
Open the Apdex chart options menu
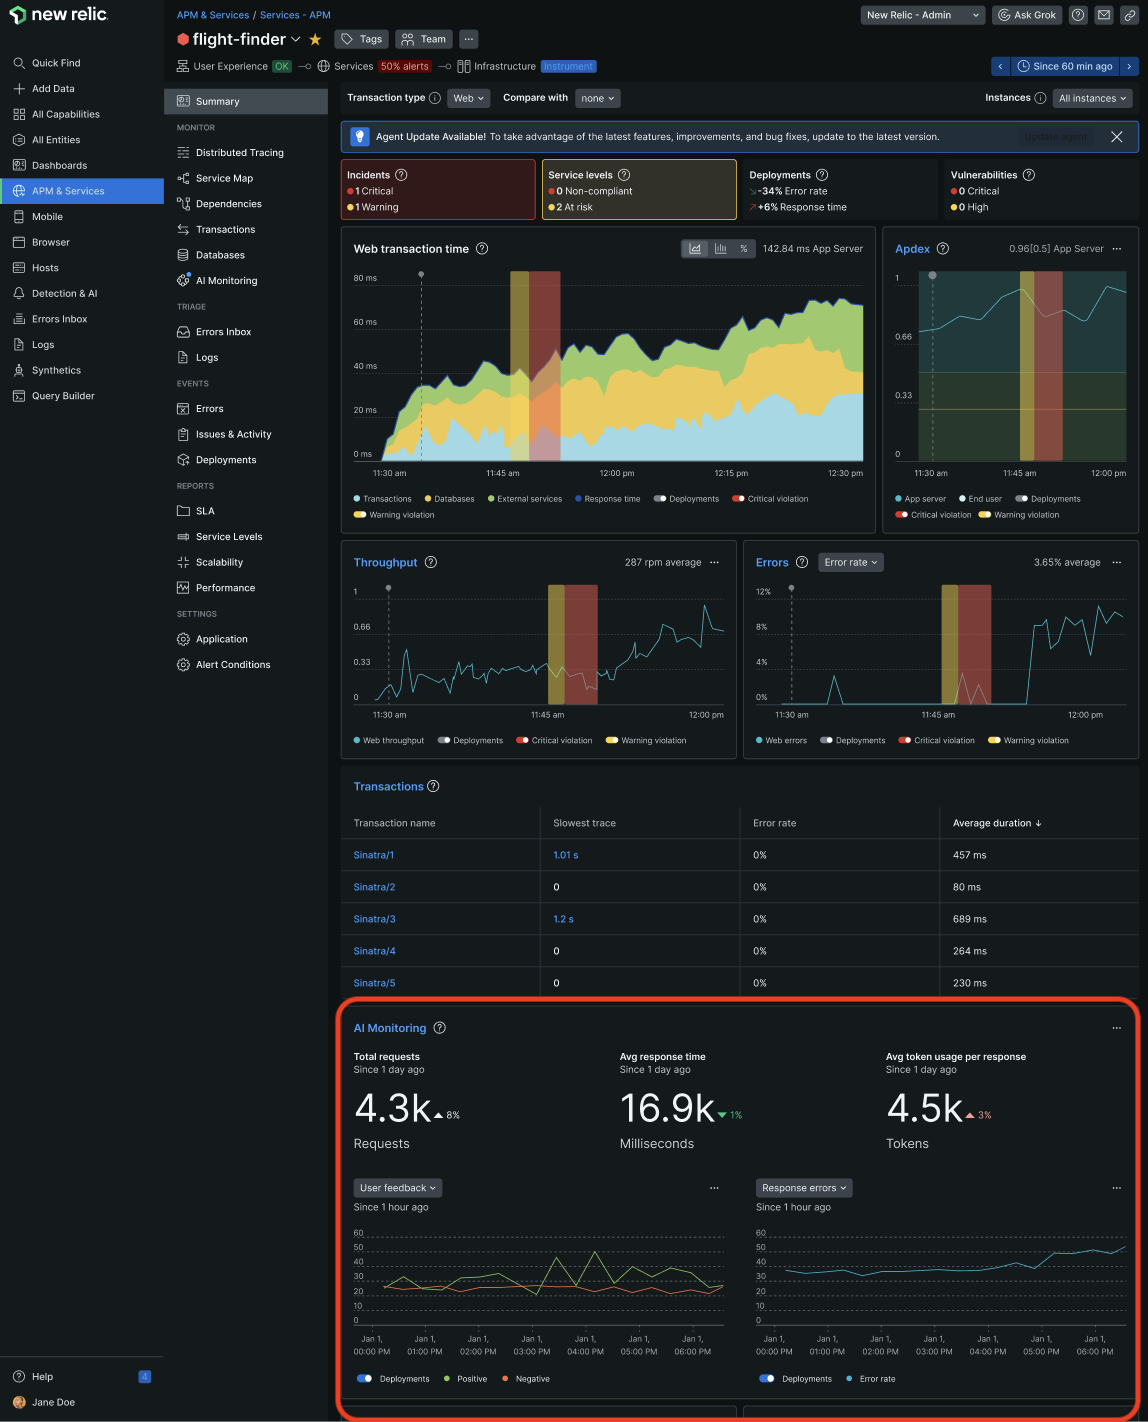(x=1117, y=249)
